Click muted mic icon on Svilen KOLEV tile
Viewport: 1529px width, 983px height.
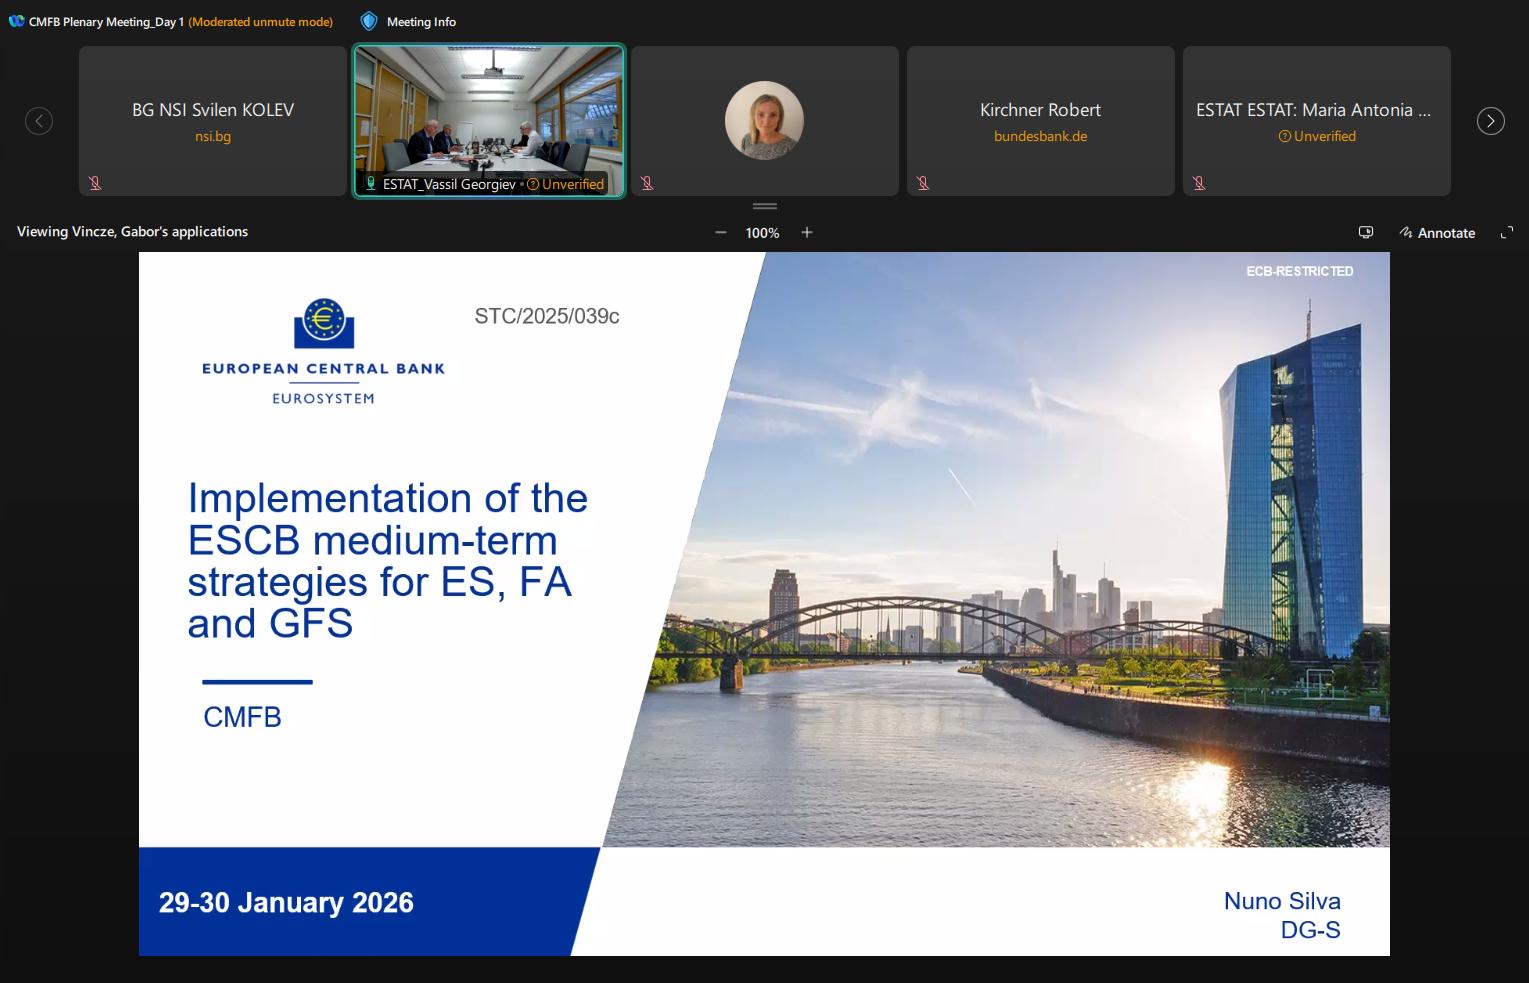point(95,183)
